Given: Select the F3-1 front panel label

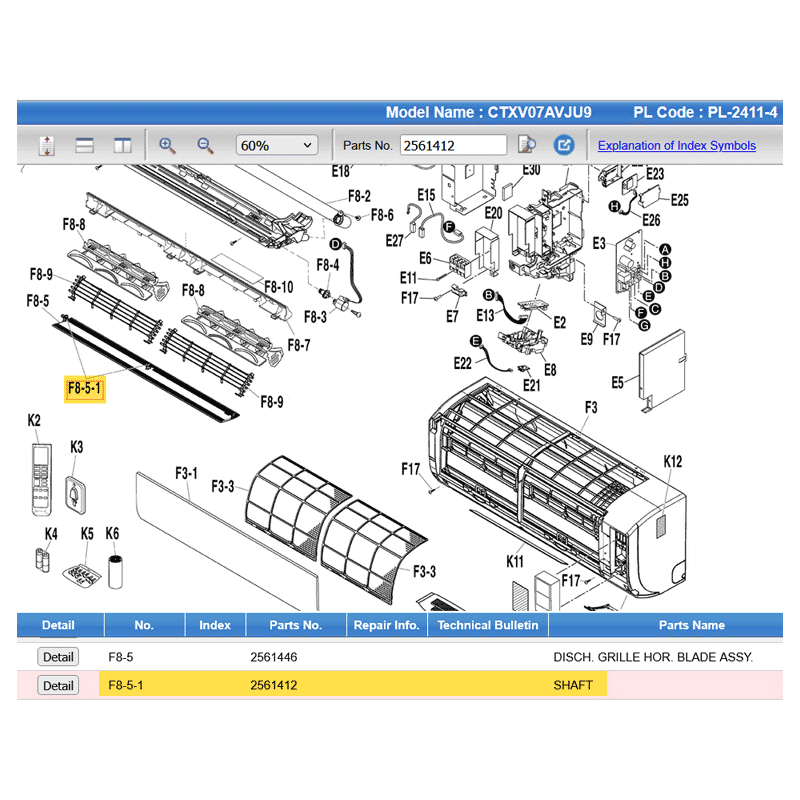Looking at the screenshot, I should [186, 472].
